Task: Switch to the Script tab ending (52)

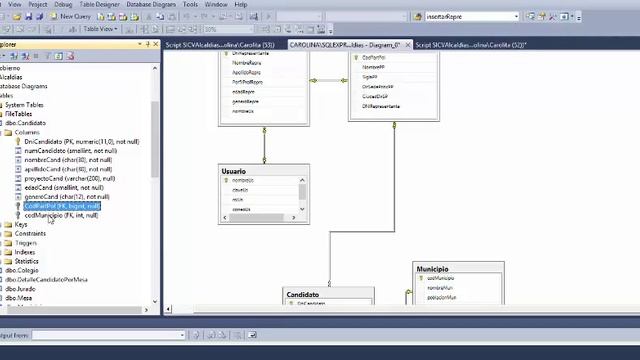Action: (x=471, y=45)
